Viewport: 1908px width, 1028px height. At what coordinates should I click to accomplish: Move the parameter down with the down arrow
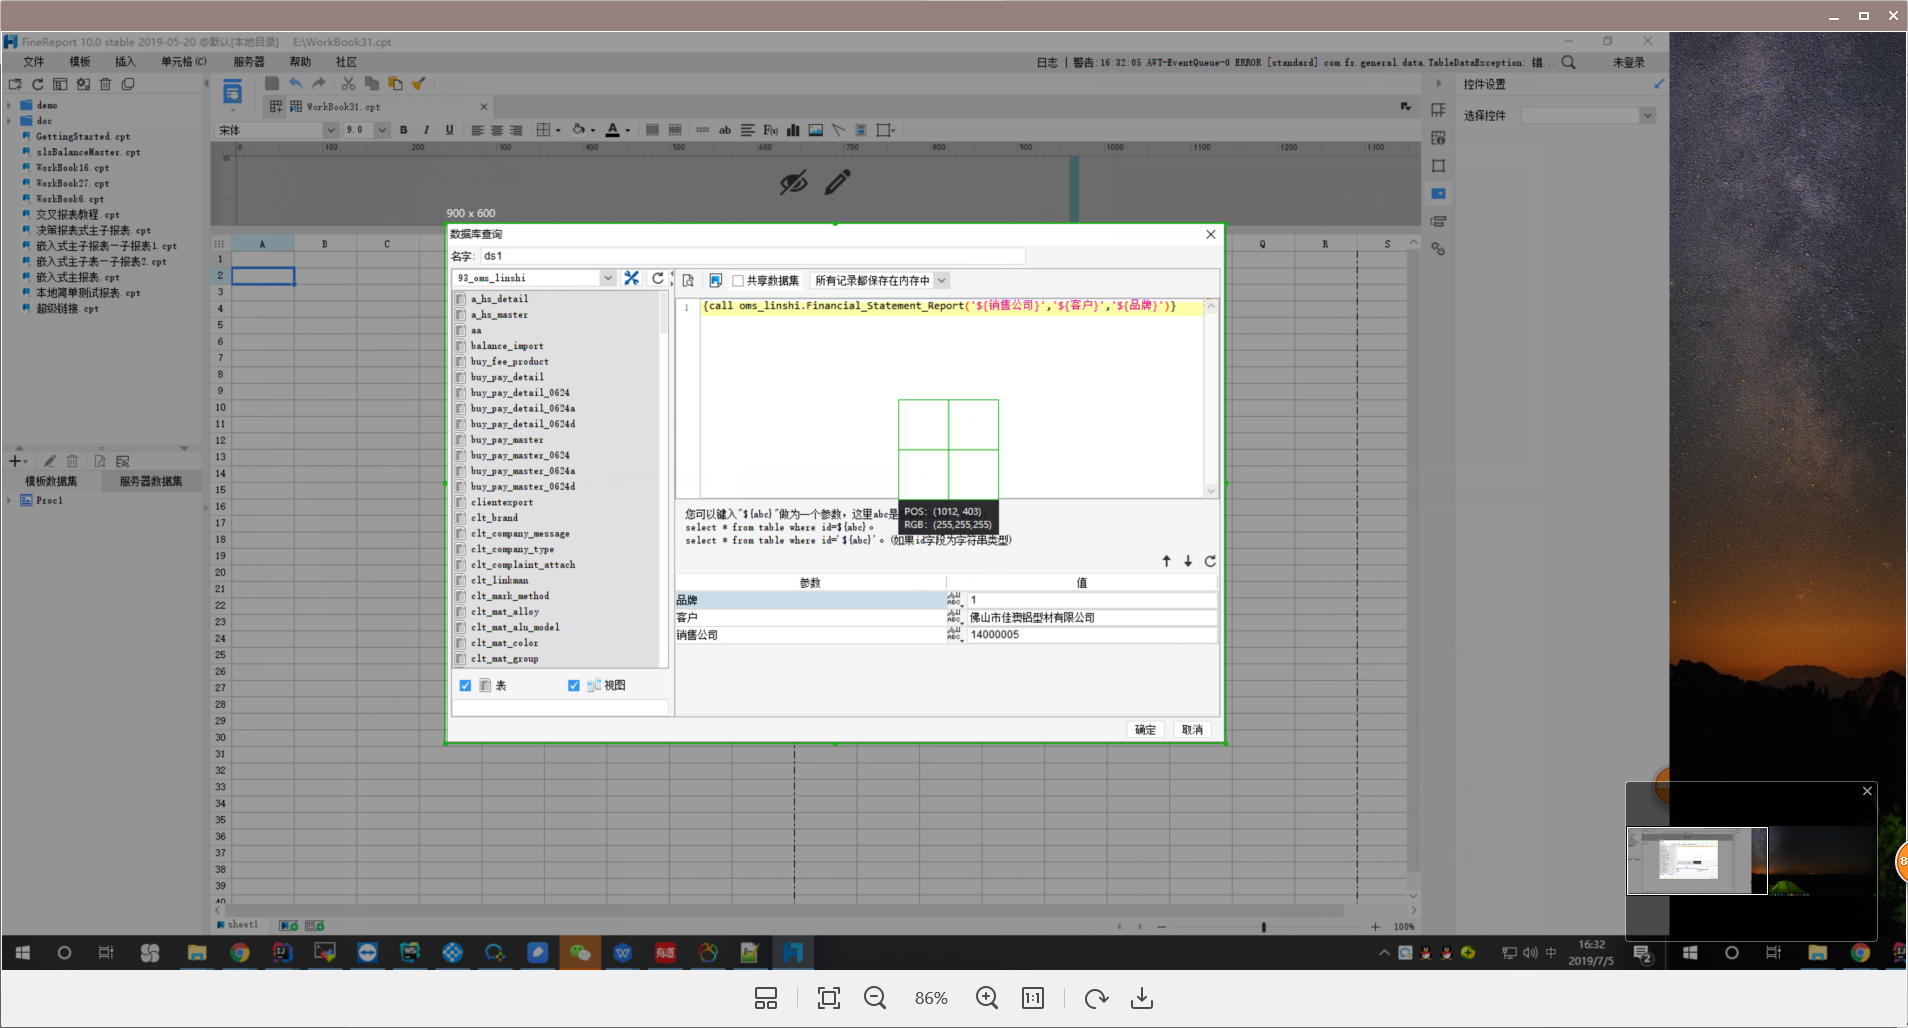coord(1188,561)
